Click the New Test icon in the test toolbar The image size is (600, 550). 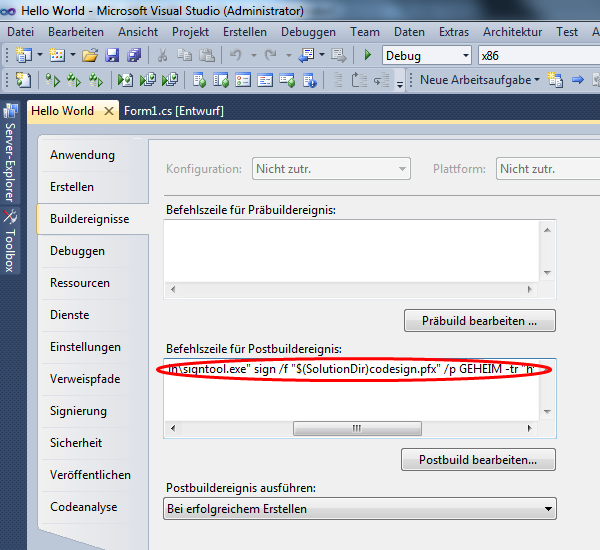click(23, 80)
